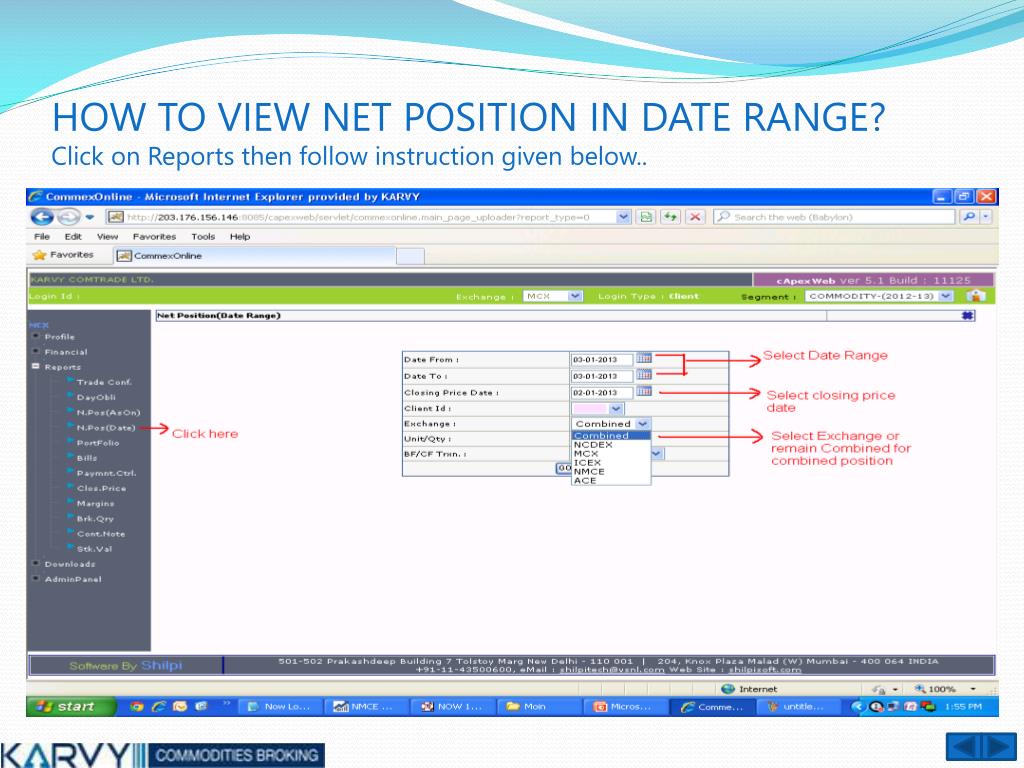Open the Tools menu
Screen dimensions: 1024x768
[203, 236]
